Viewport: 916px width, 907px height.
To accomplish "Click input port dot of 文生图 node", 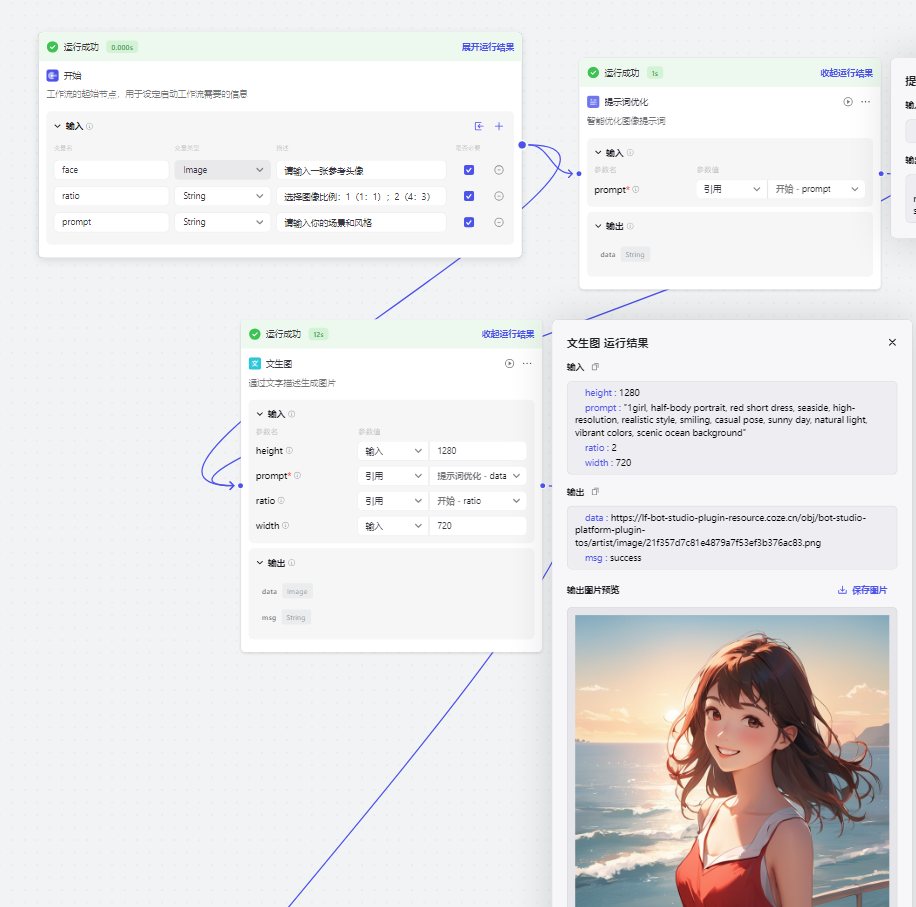I will click(x=240, y=485).
